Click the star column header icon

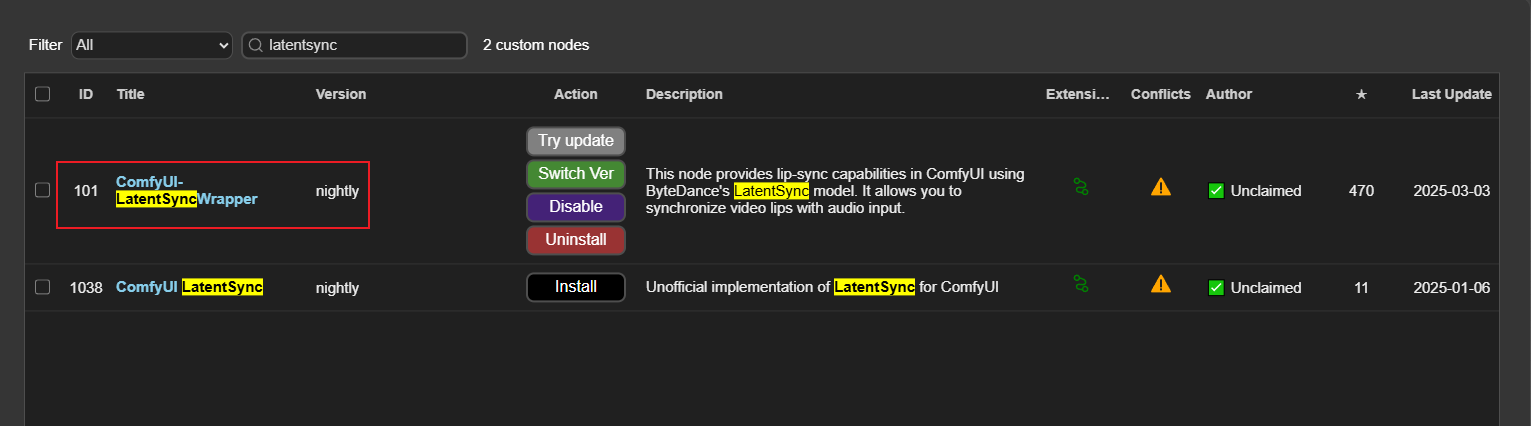pos(1360,94)
